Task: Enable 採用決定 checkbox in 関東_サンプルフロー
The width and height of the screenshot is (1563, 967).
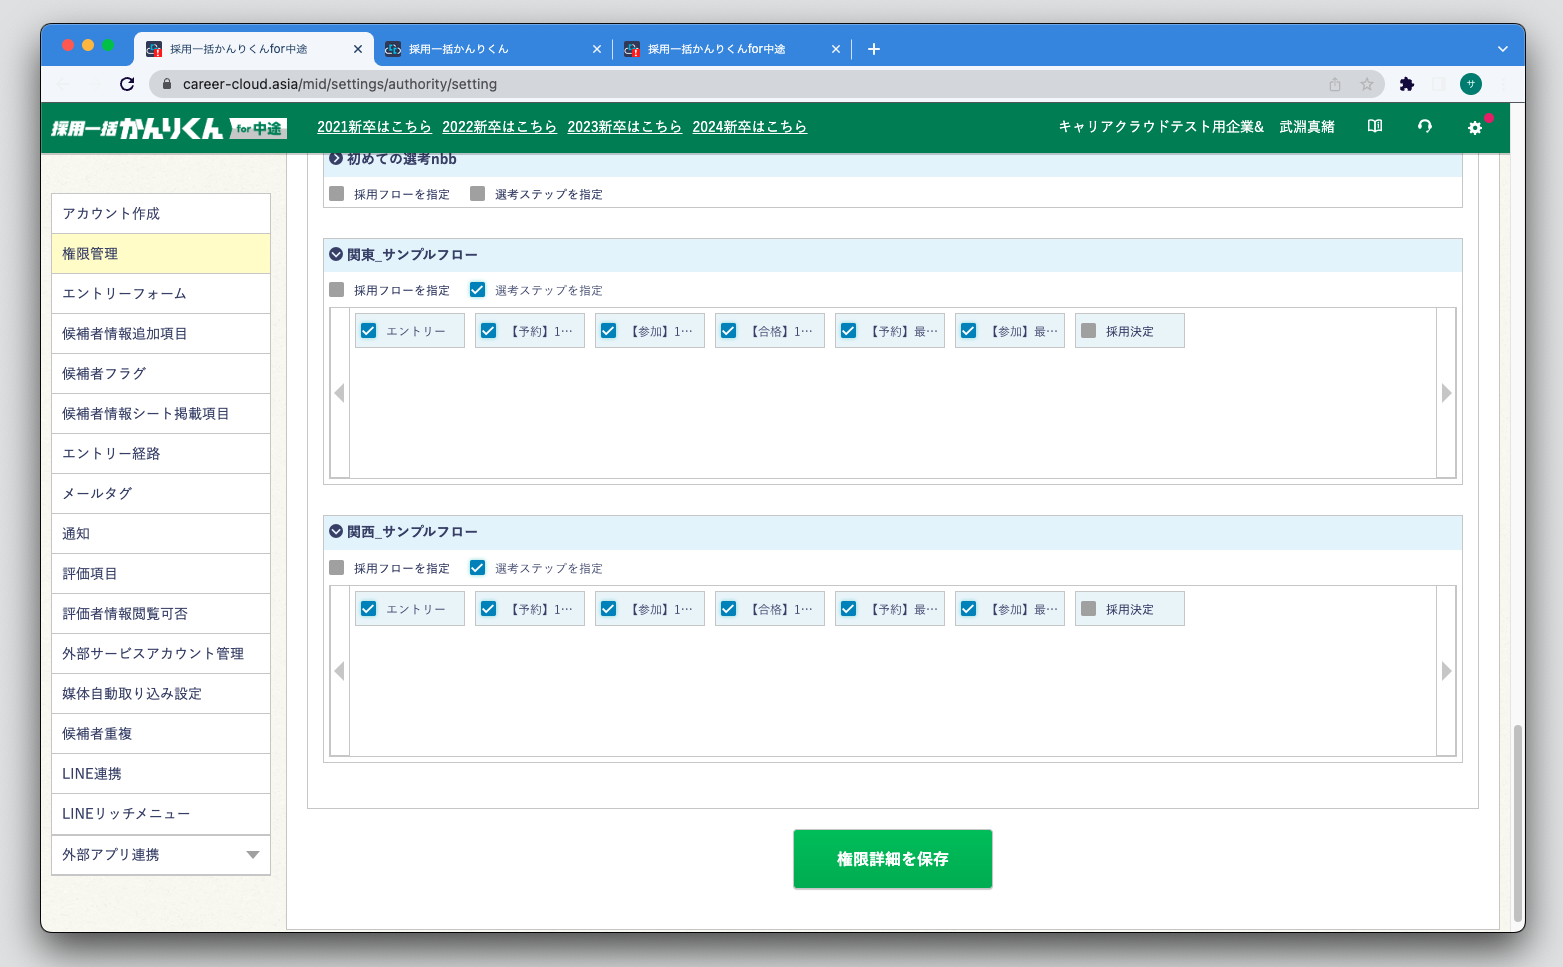Action: pyautogui.click(x=1089, y=331)
